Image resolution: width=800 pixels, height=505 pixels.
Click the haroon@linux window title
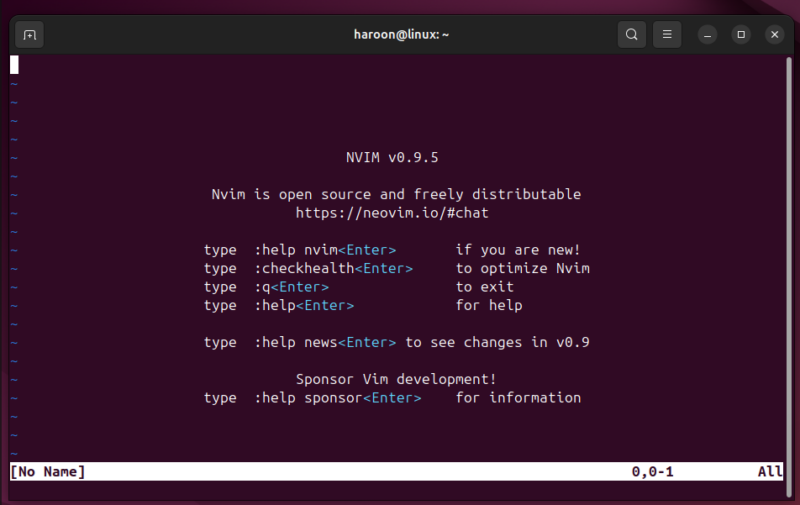pyautogui.click(x=401, y=35)
